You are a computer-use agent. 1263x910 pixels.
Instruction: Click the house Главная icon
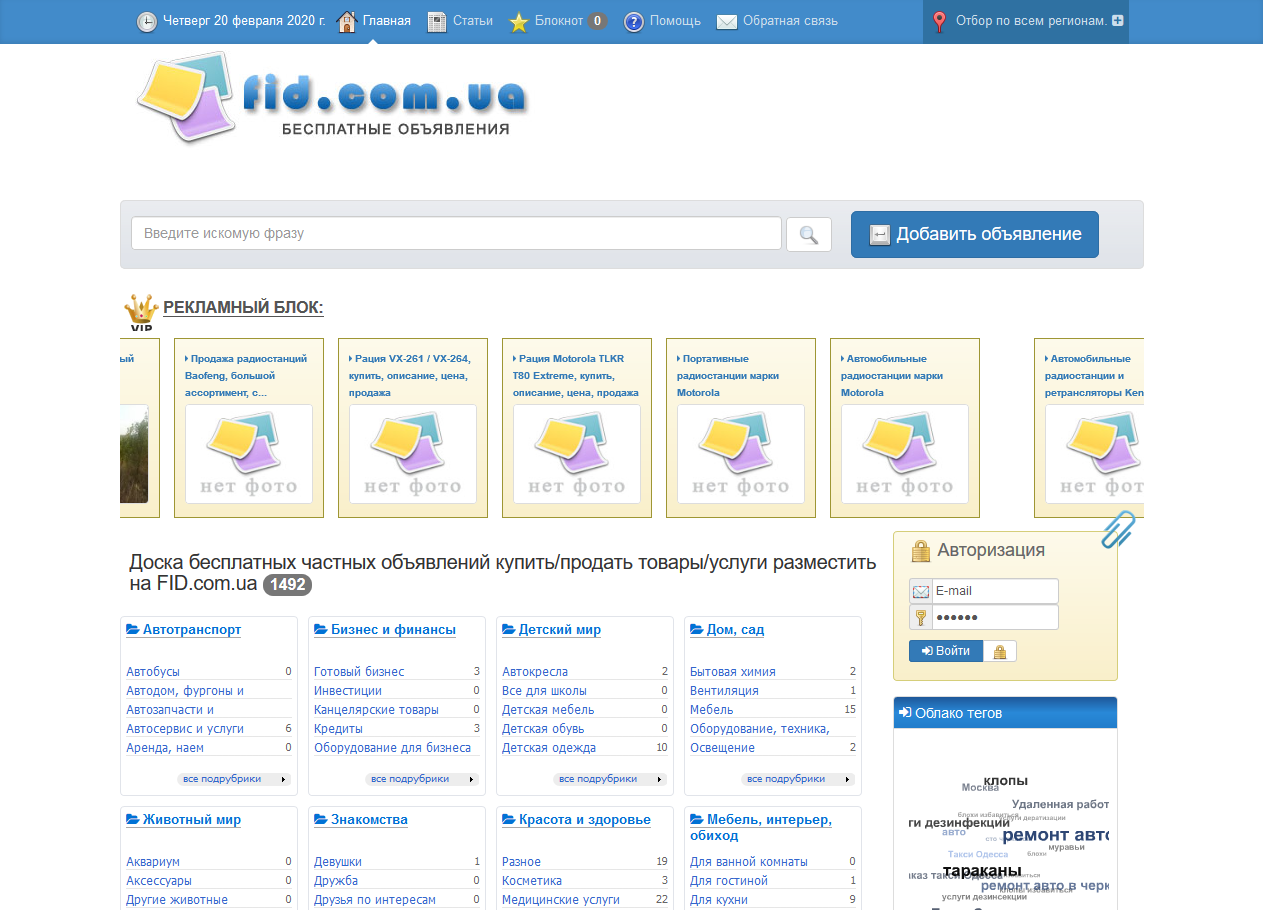click(x=347, y=22)
